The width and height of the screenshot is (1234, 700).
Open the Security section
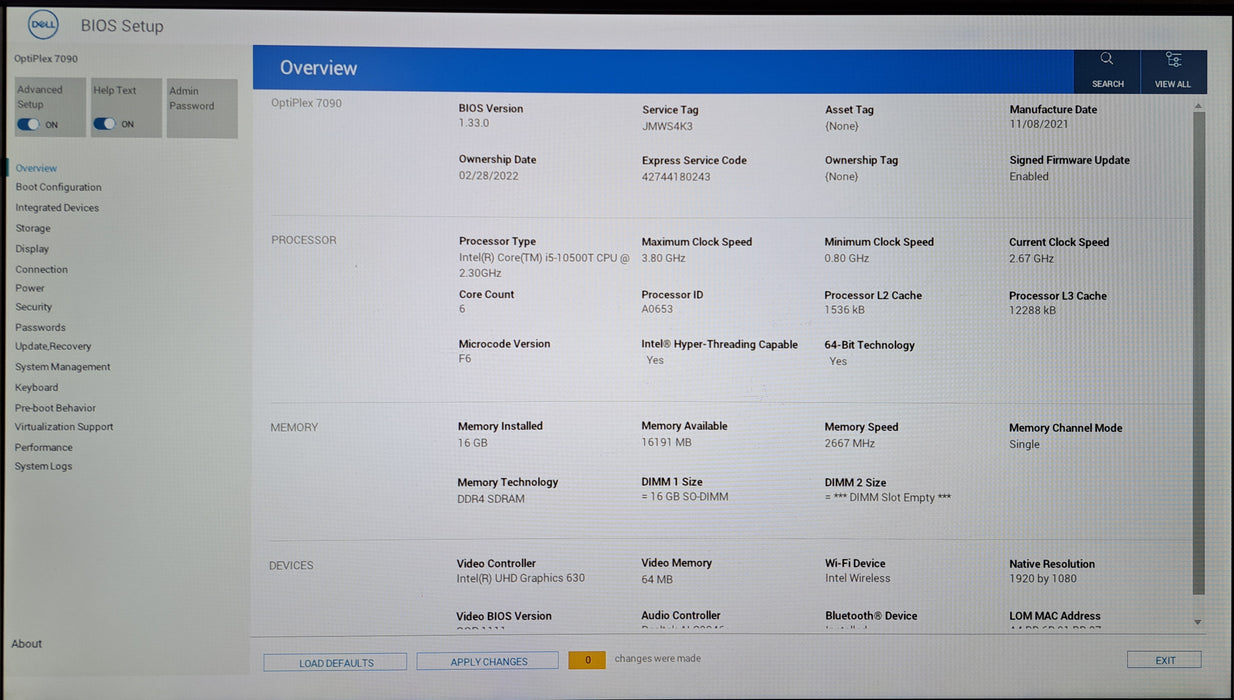[34, 307]
